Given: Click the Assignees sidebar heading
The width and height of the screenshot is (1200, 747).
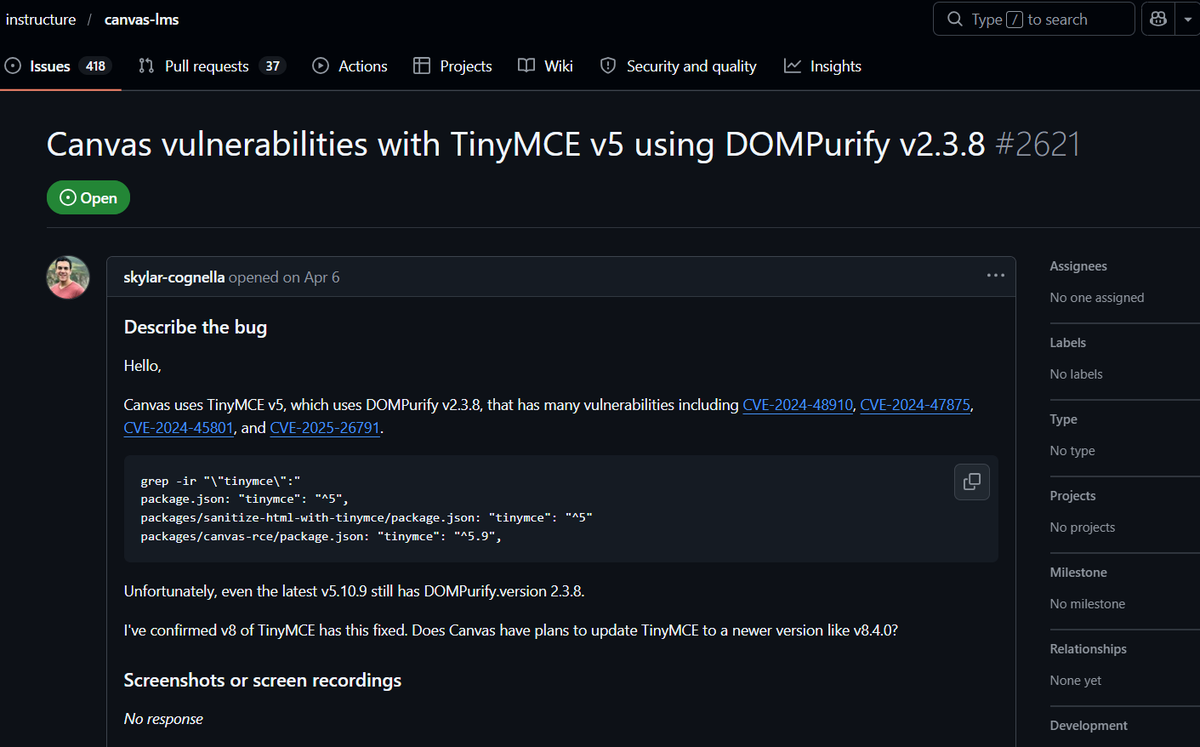Looking at the screenshot, I should point(1078,266).
